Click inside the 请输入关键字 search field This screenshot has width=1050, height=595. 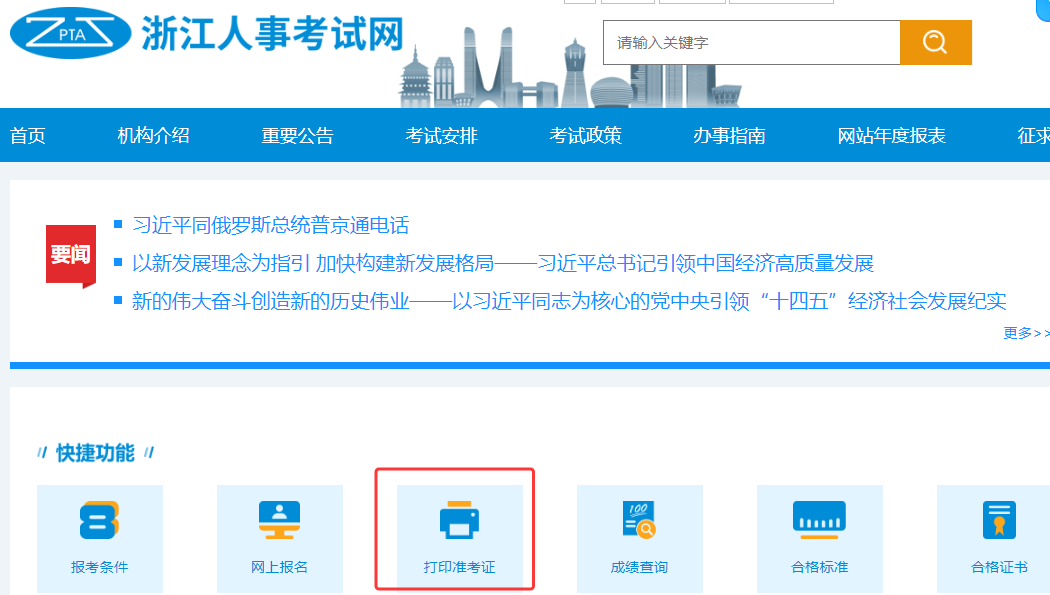coord(750,42)
